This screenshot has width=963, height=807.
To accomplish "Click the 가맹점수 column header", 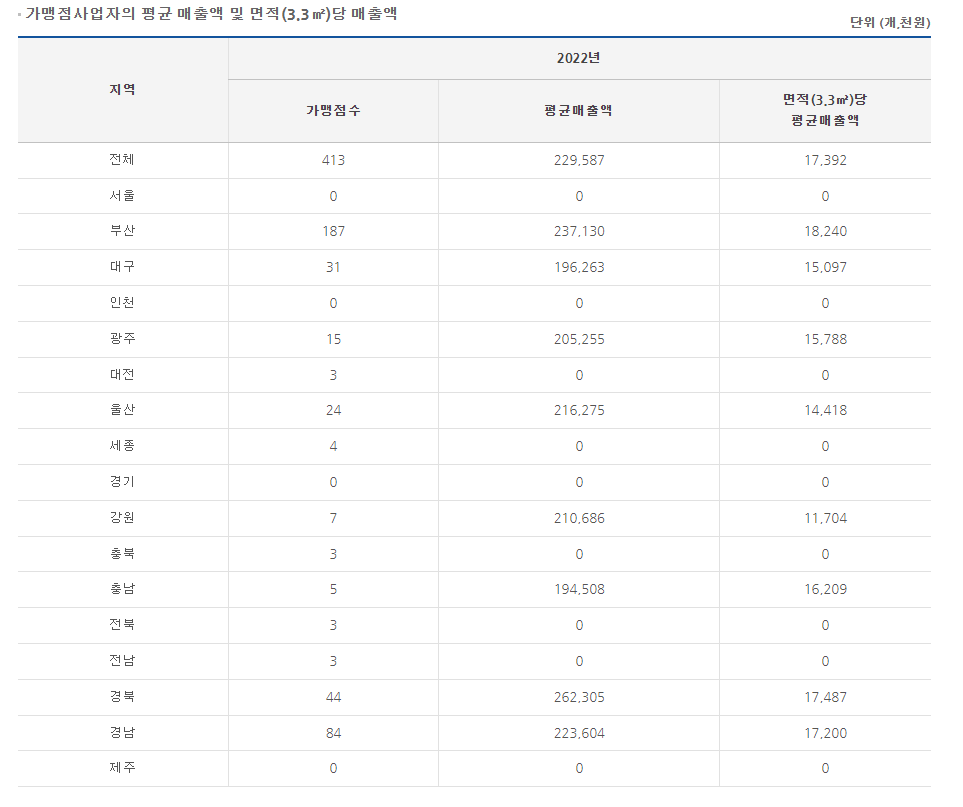I will [333, 111].
